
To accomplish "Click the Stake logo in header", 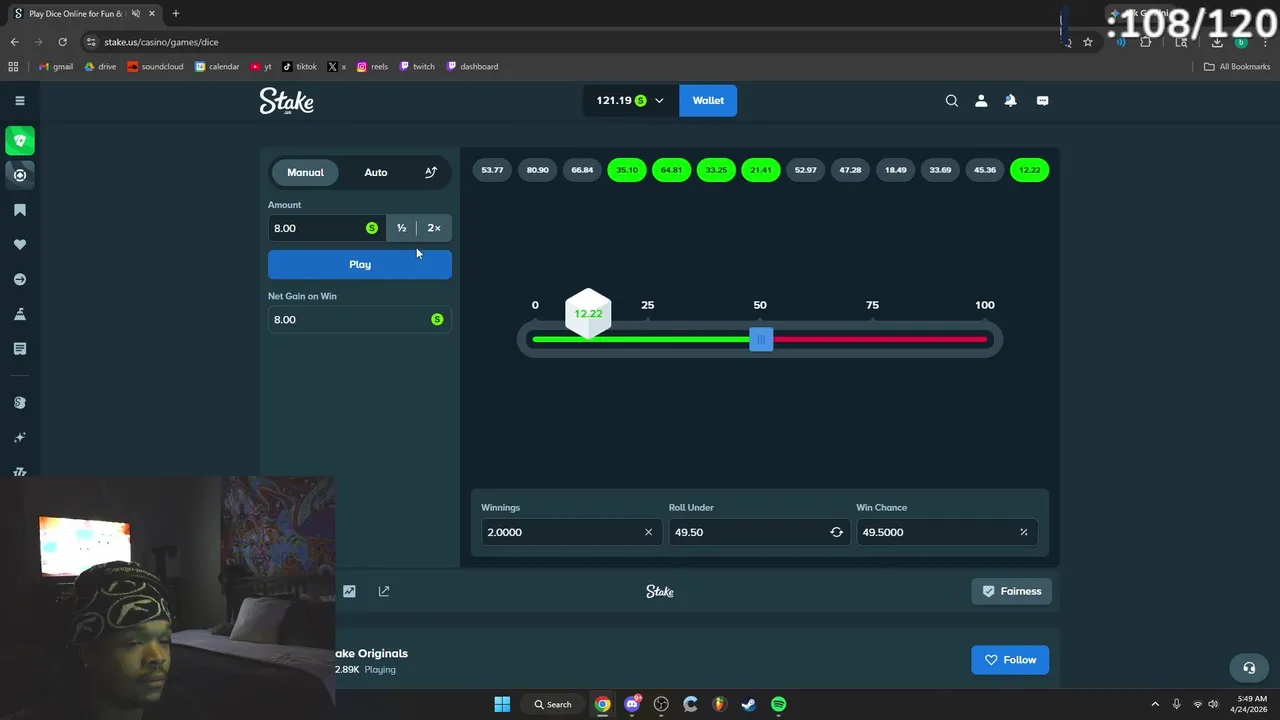I will pos(287,101).
